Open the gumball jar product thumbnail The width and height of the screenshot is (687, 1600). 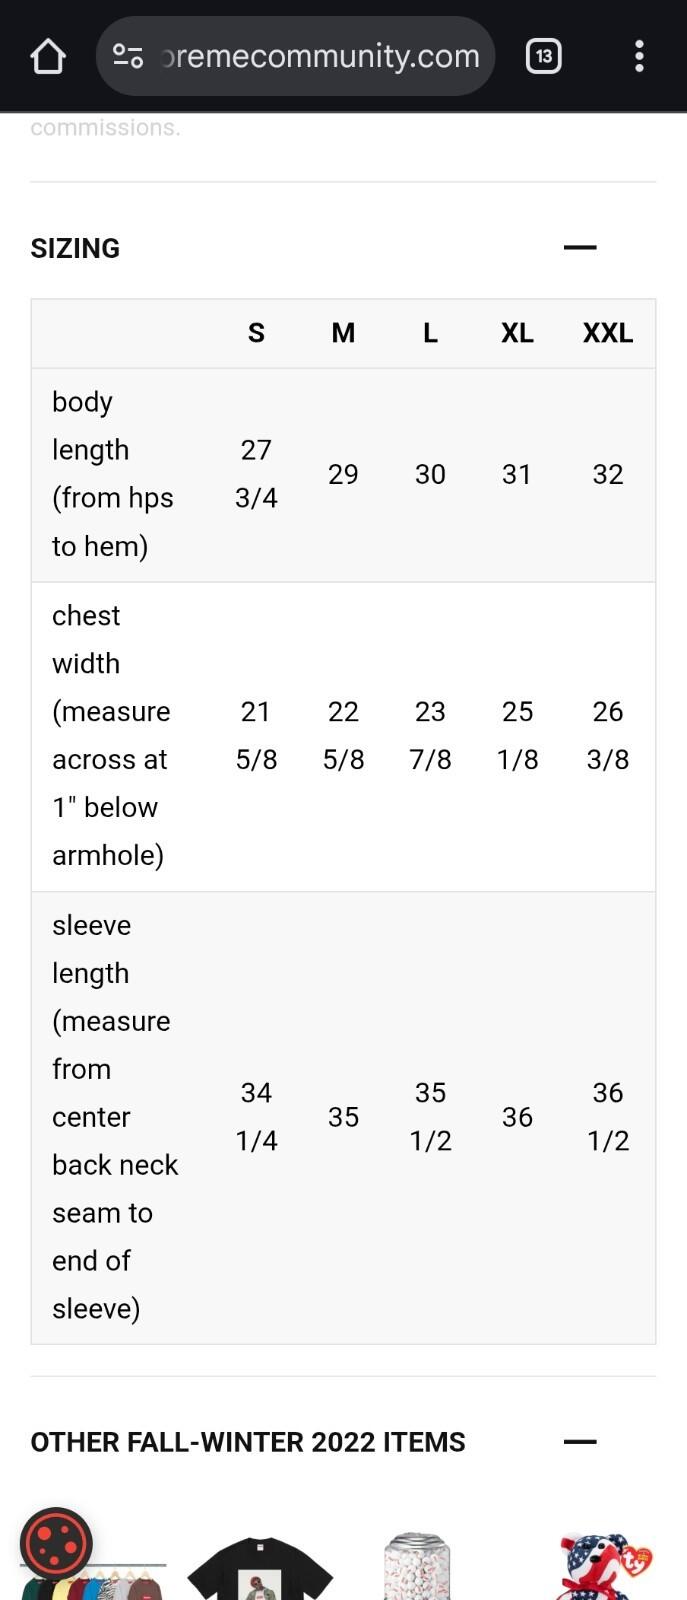418,1566
